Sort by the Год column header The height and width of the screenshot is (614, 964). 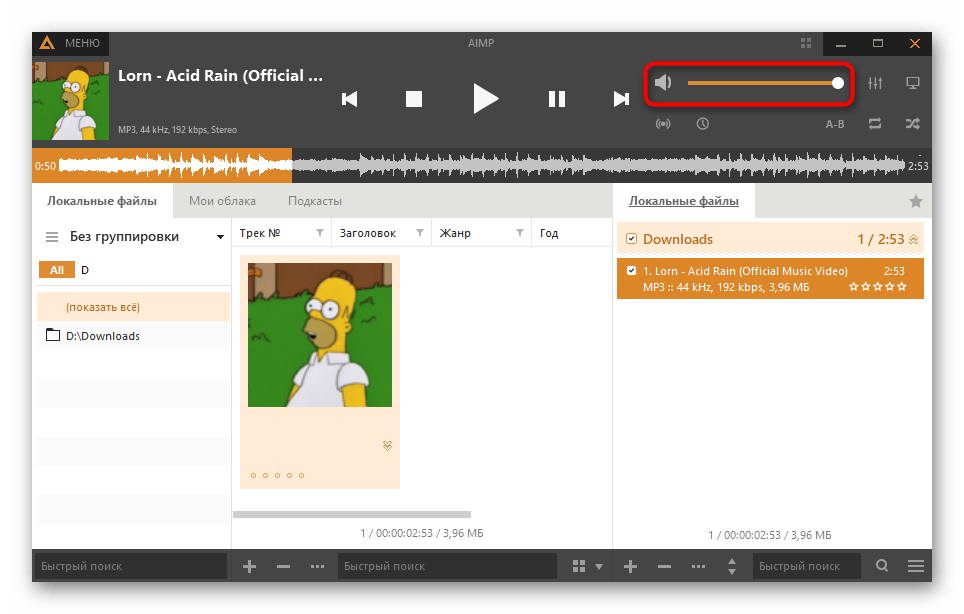549,233
